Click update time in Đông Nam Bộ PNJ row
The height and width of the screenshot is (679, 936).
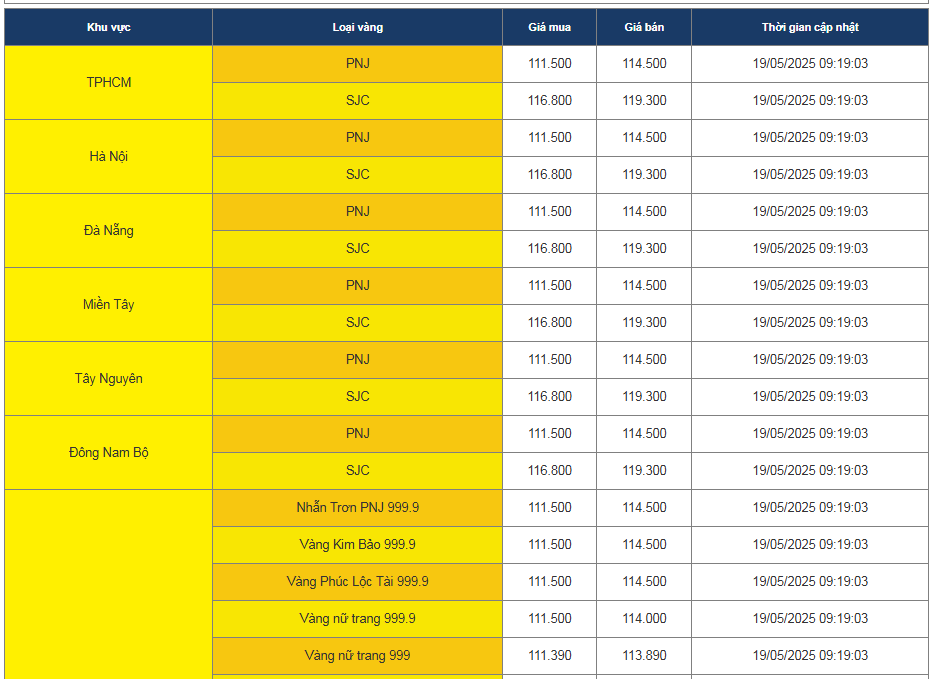[x=810, y=434]
